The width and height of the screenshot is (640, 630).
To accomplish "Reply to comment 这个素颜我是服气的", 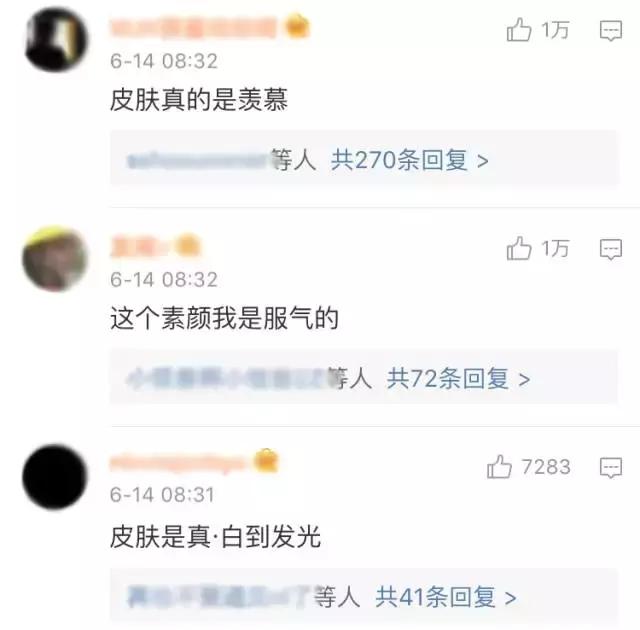I will point(611,249).
